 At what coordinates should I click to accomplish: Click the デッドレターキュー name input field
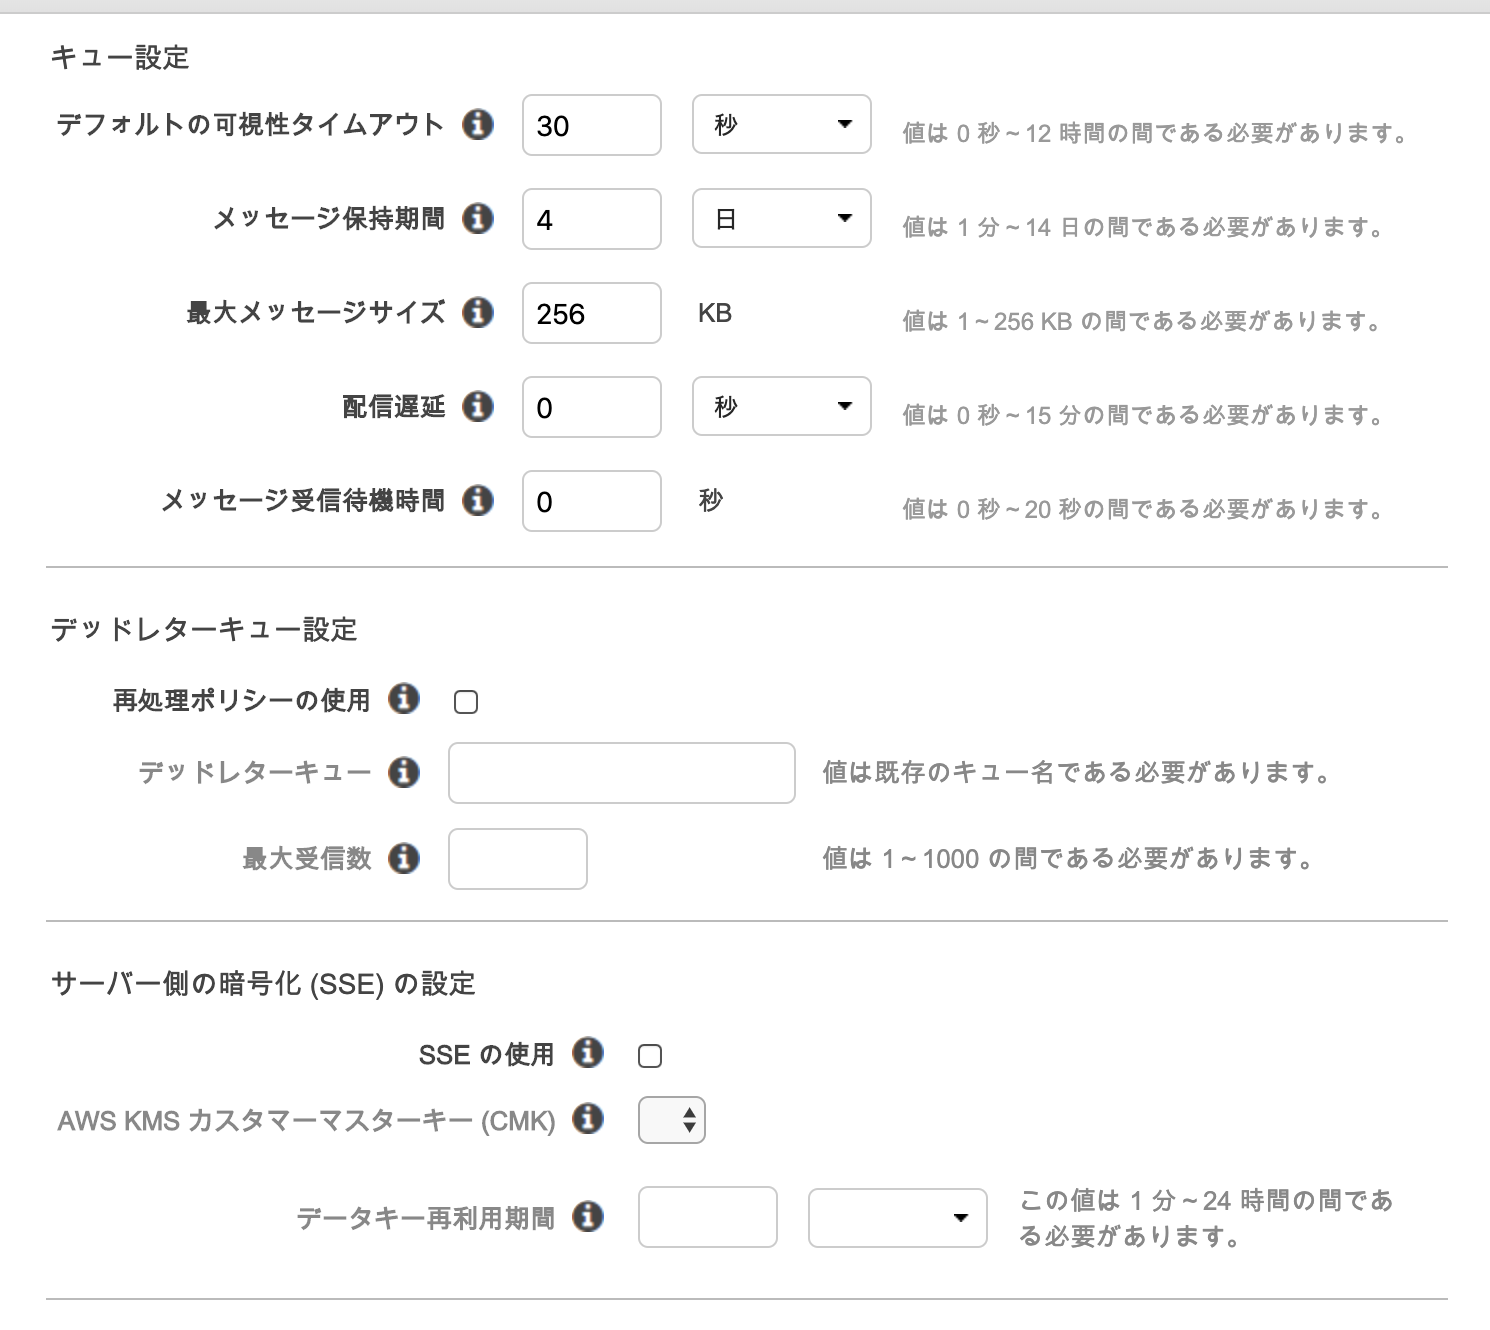coord(621,773)
